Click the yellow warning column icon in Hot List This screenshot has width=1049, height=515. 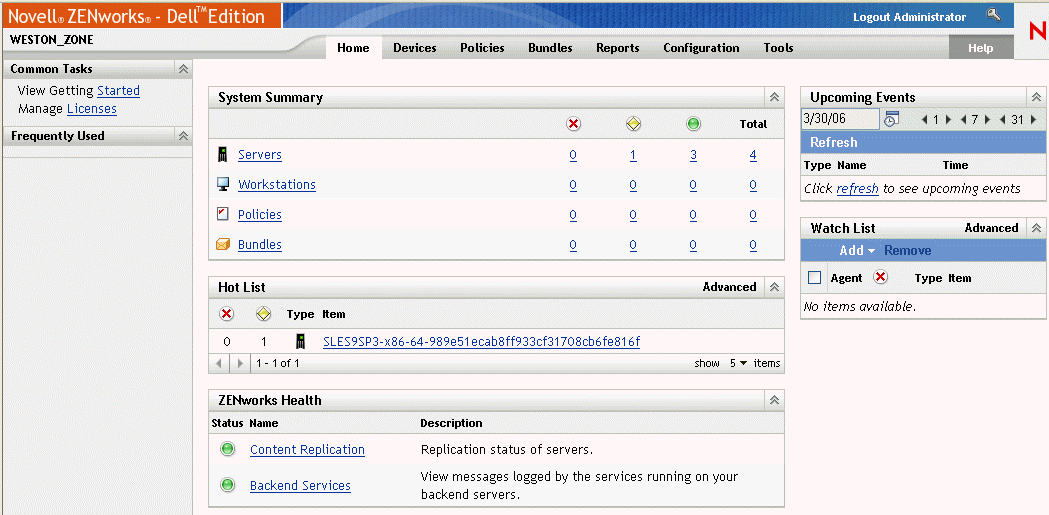click(264, 314)
